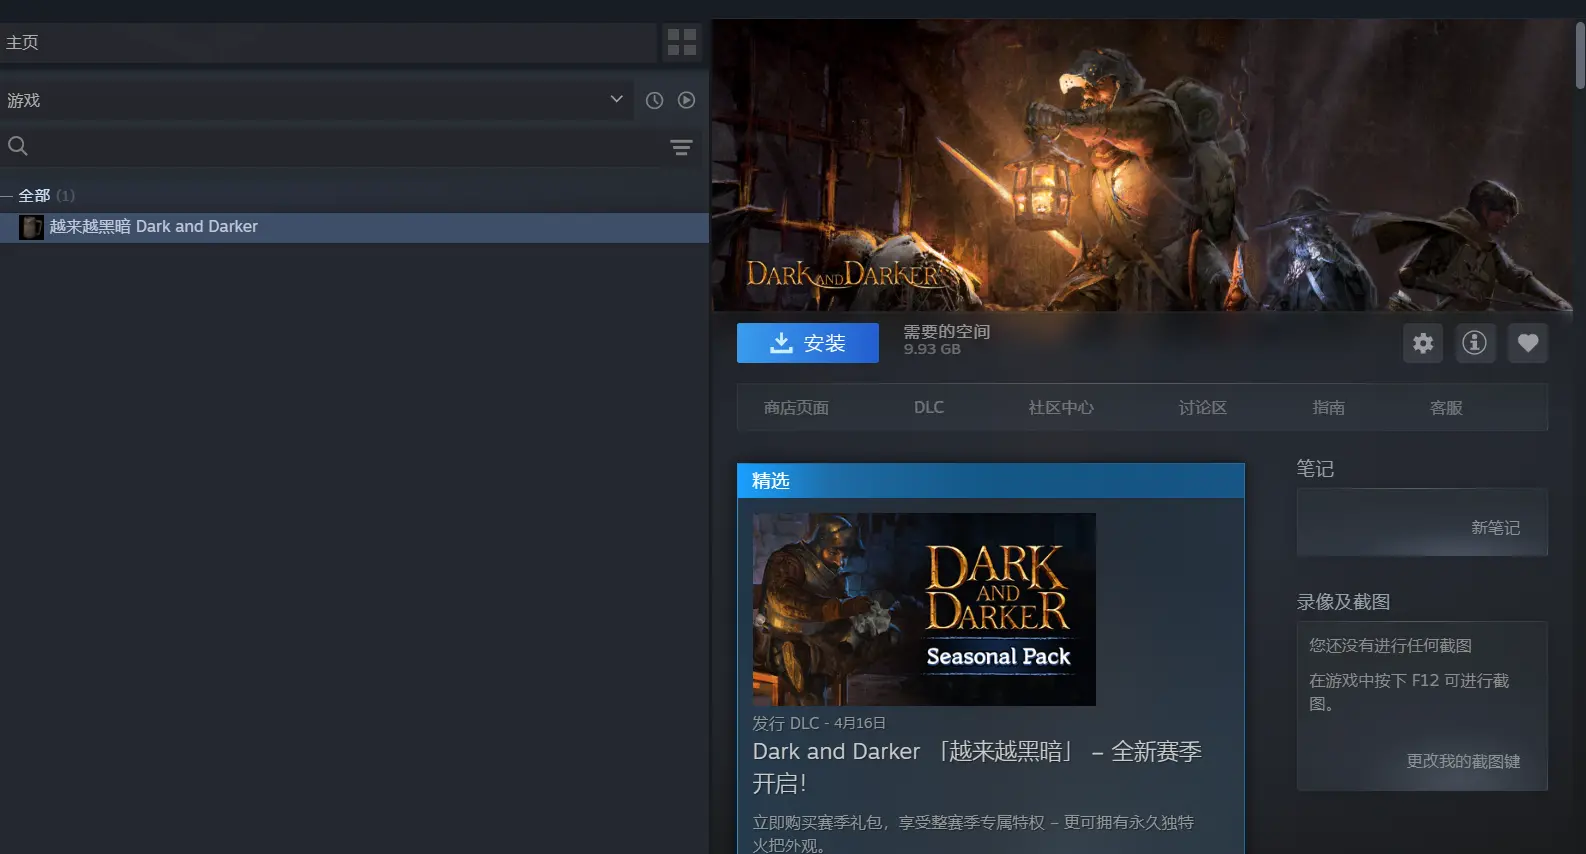Open the 讨论区 tab
Image resolution: width=1586 pixels, height=854 pixels.
pos(1203,408)
